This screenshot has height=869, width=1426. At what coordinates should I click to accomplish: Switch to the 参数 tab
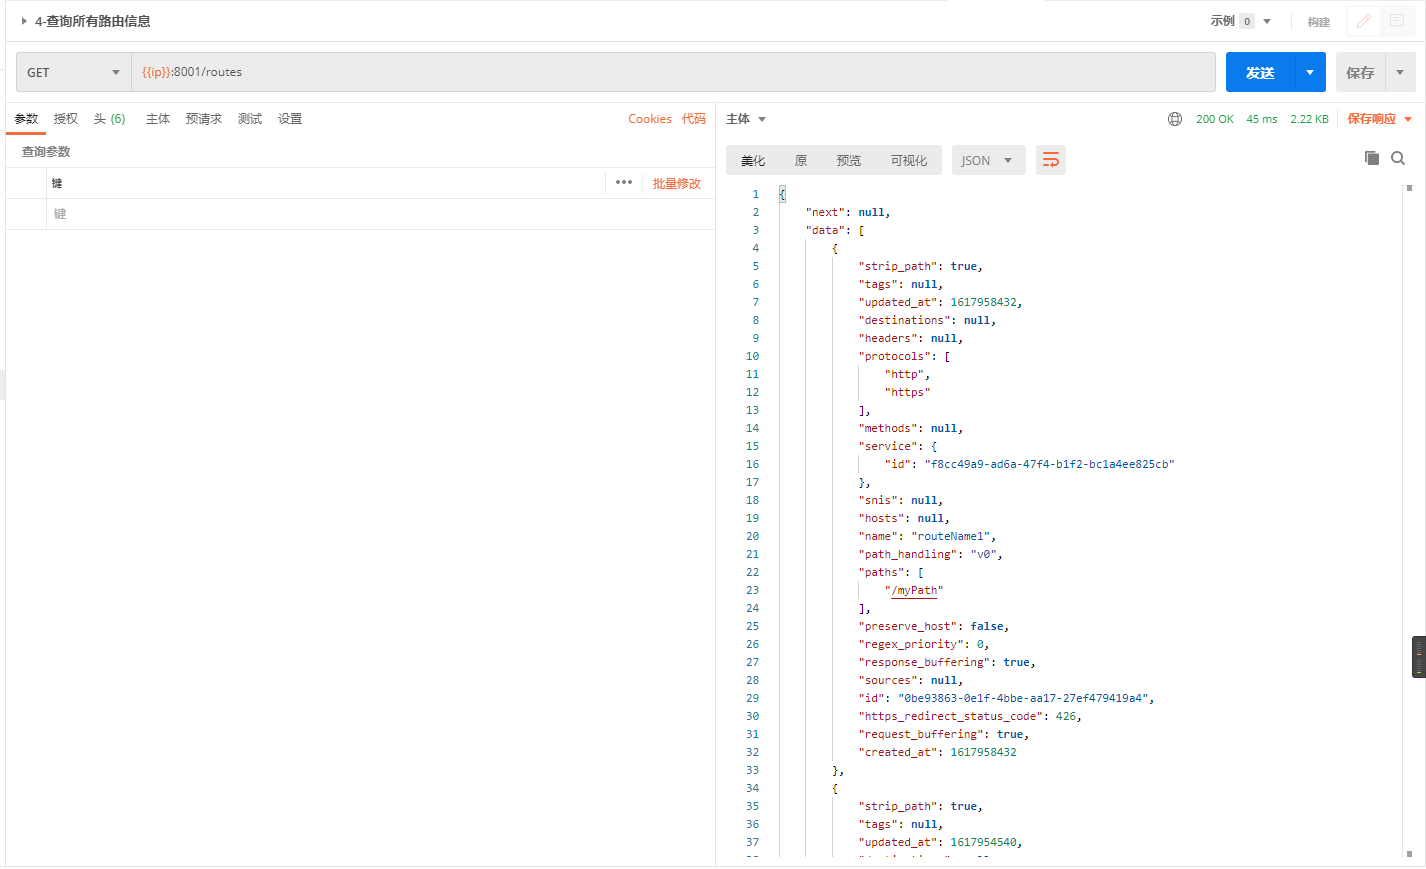(26, 119)
